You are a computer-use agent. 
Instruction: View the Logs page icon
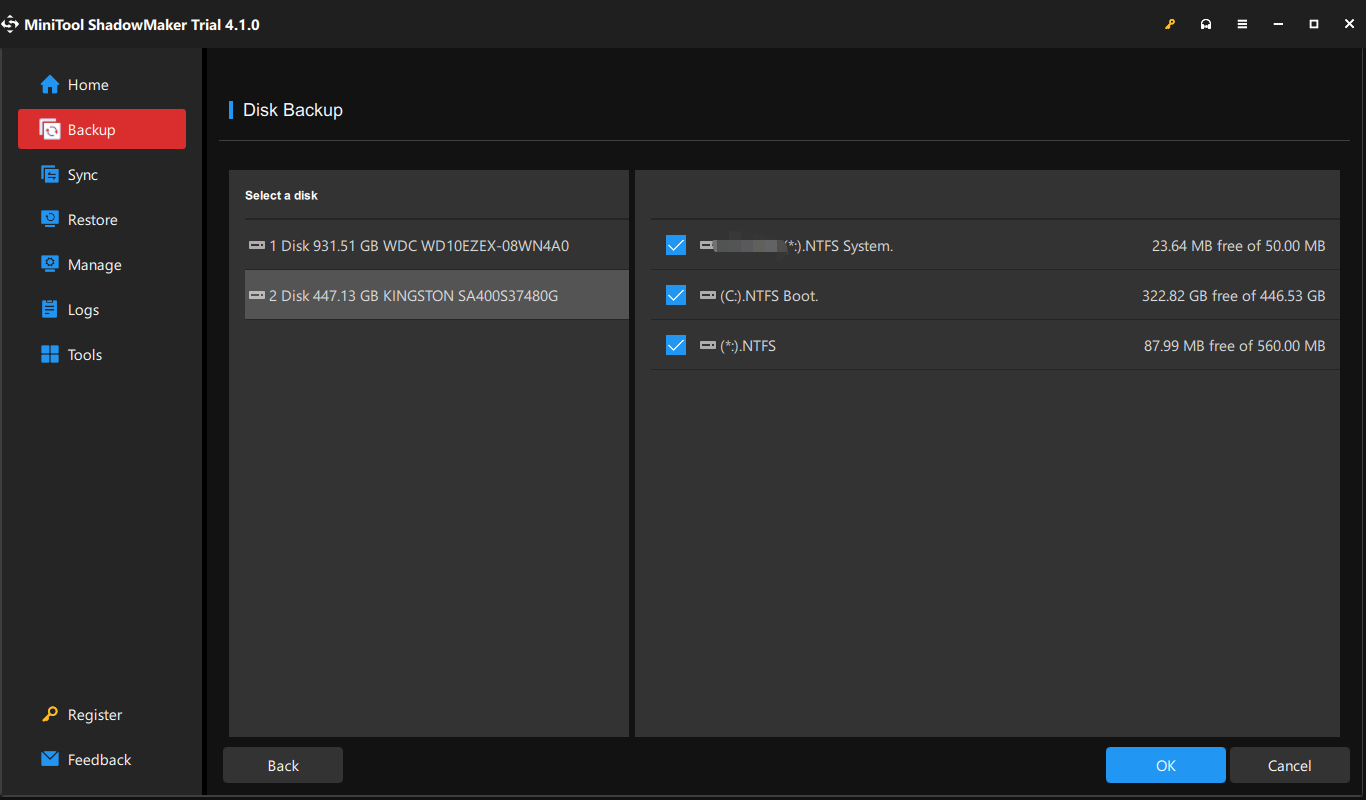50,310
